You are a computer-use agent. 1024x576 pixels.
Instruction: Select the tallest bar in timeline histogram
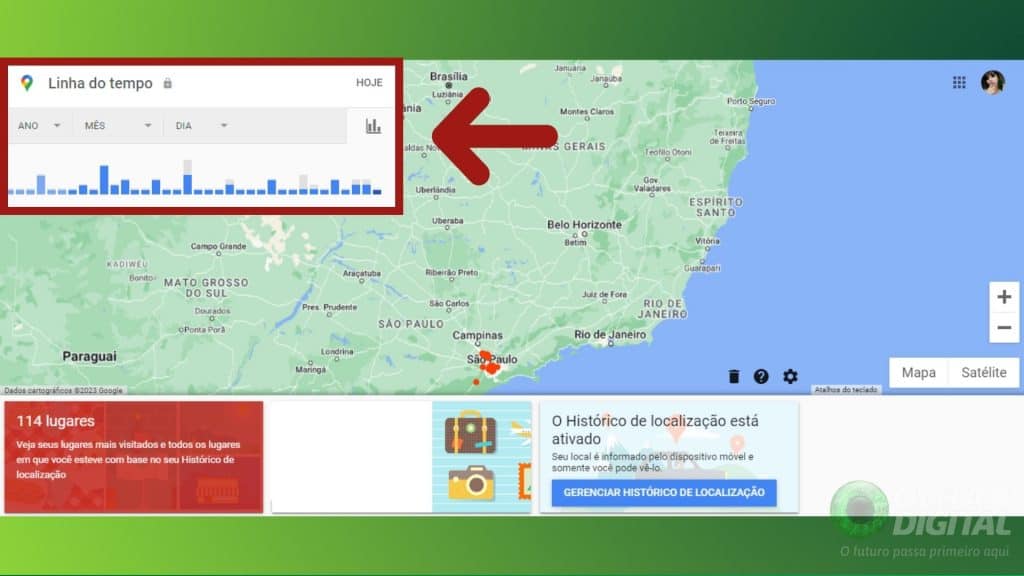click(187, 177)
